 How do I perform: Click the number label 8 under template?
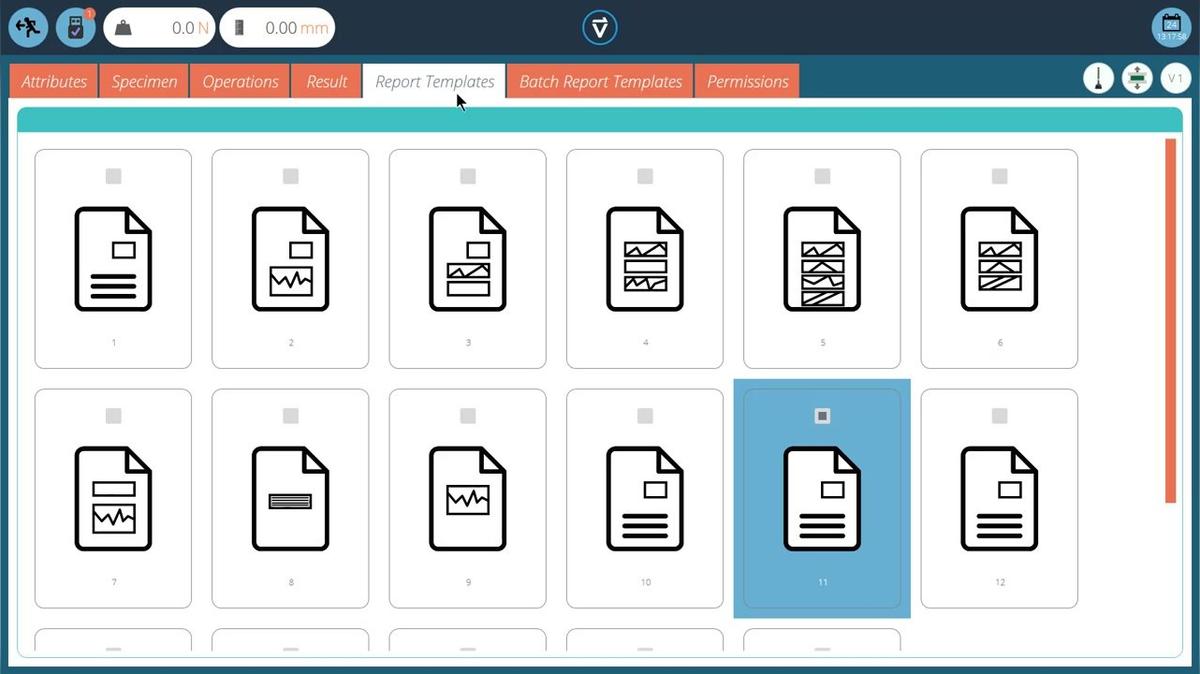[291, 582]
